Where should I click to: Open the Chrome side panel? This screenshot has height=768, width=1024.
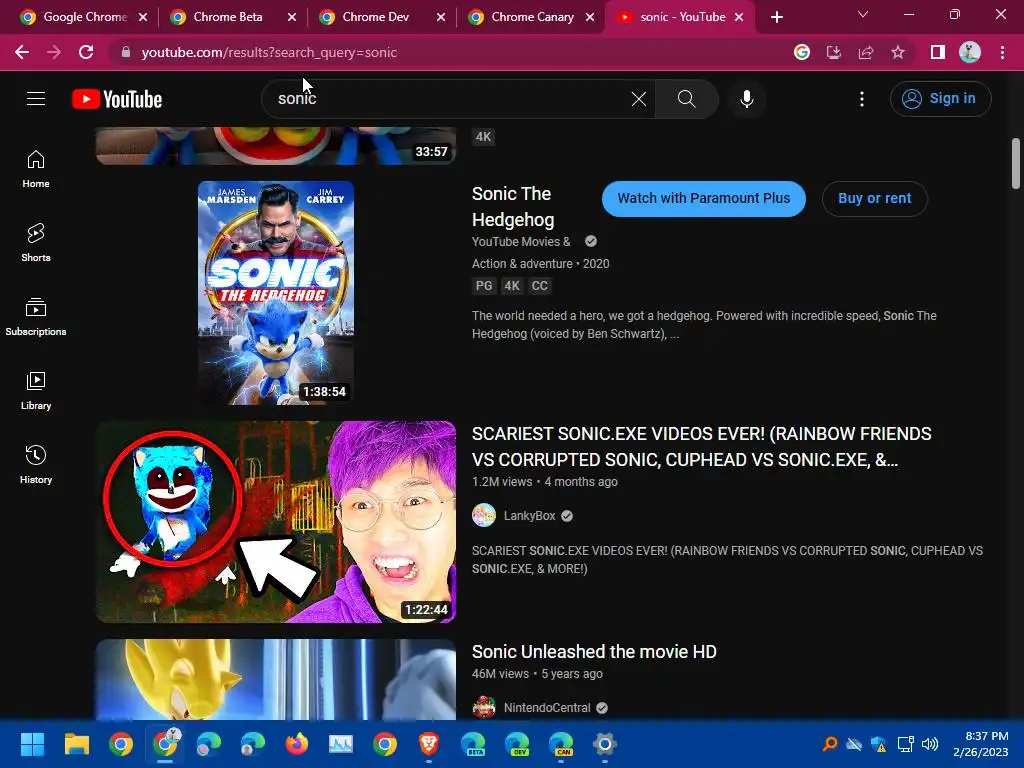[x=938, y=52]
